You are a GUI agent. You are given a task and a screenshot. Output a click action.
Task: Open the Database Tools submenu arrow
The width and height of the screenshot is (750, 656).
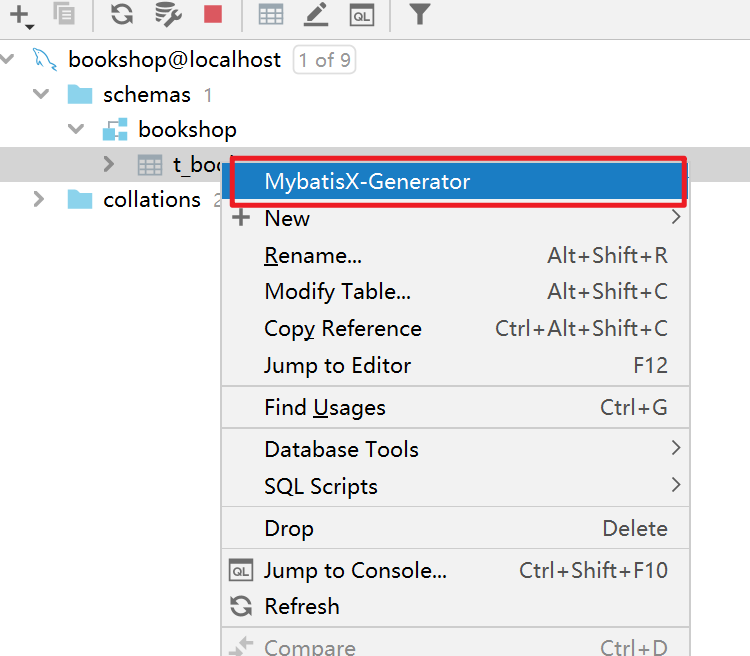675,448
